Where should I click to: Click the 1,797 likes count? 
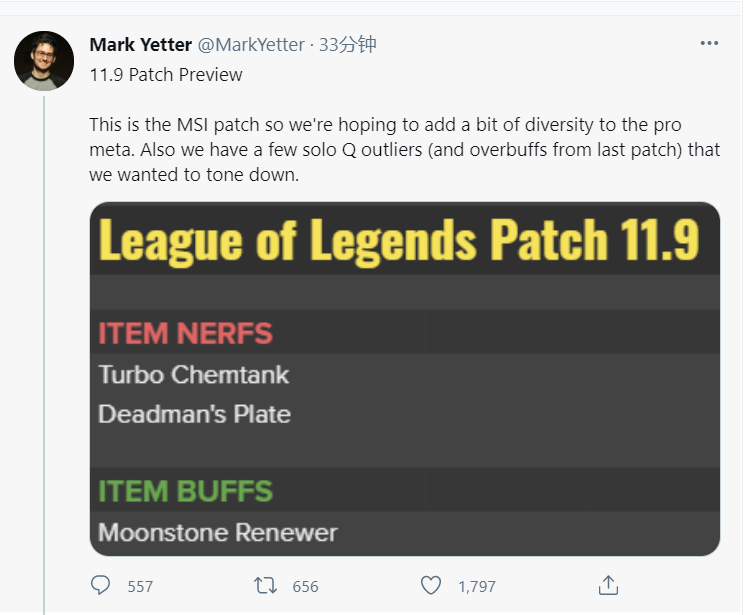[477, 587]
